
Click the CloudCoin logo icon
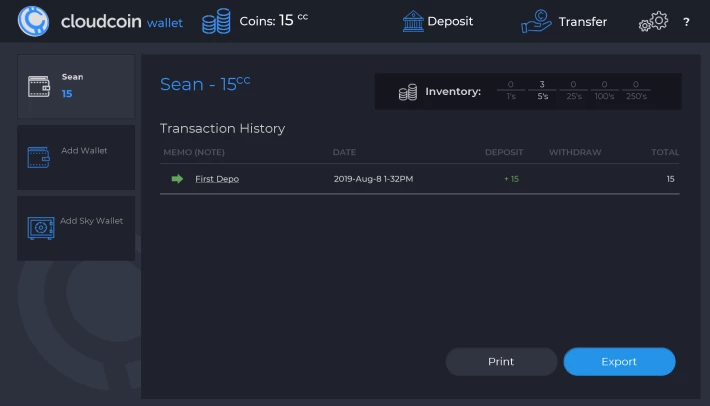tap(33, 21)
